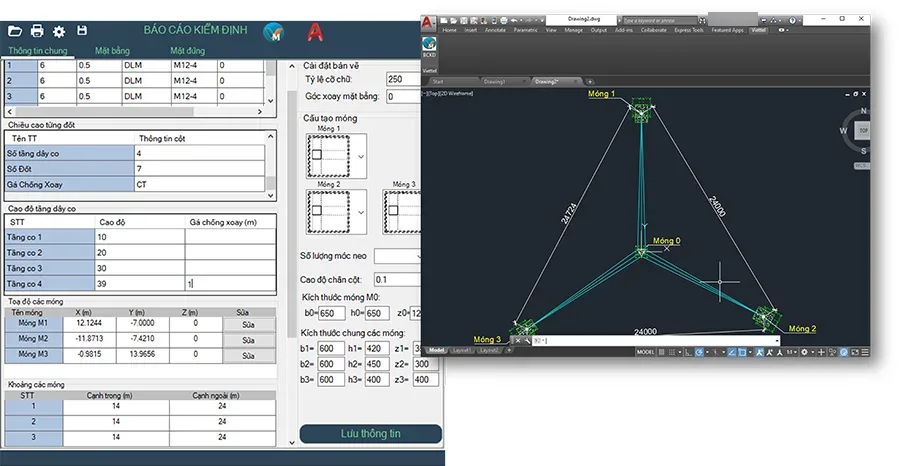Switch to Drawing1 file tab
The height and width of the screenshot is (466, 900).
click(495, 81)
